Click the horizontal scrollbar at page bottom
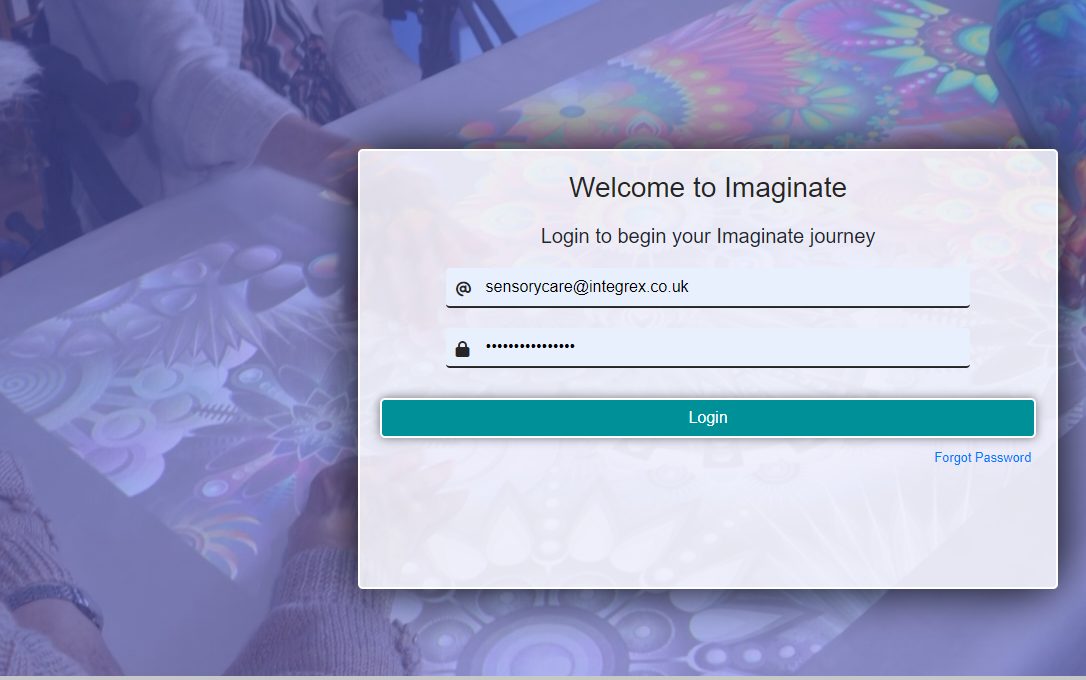Screen dimensions: 1086x680 click(x=543, y=677)
